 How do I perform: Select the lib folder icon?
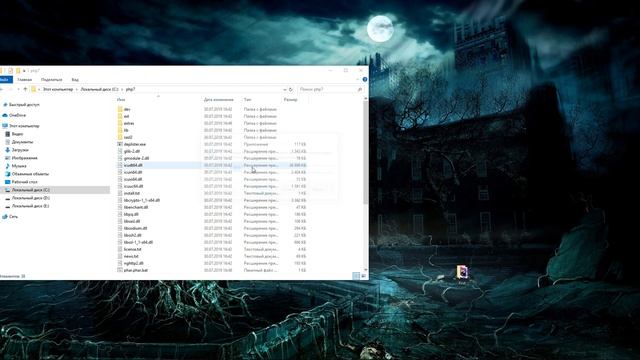[120, 130]
